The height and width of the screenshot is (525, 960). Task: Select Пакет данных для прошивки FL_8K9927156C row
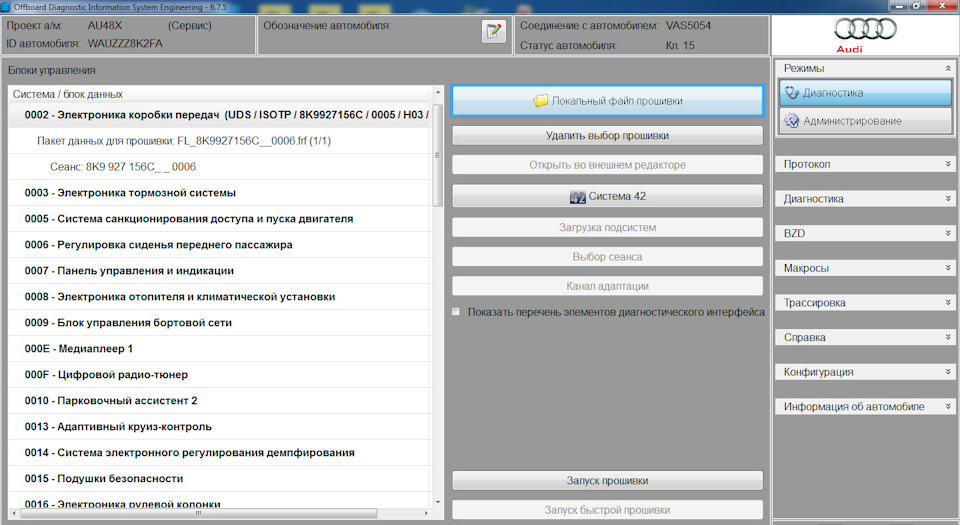(x=220, y=141)
